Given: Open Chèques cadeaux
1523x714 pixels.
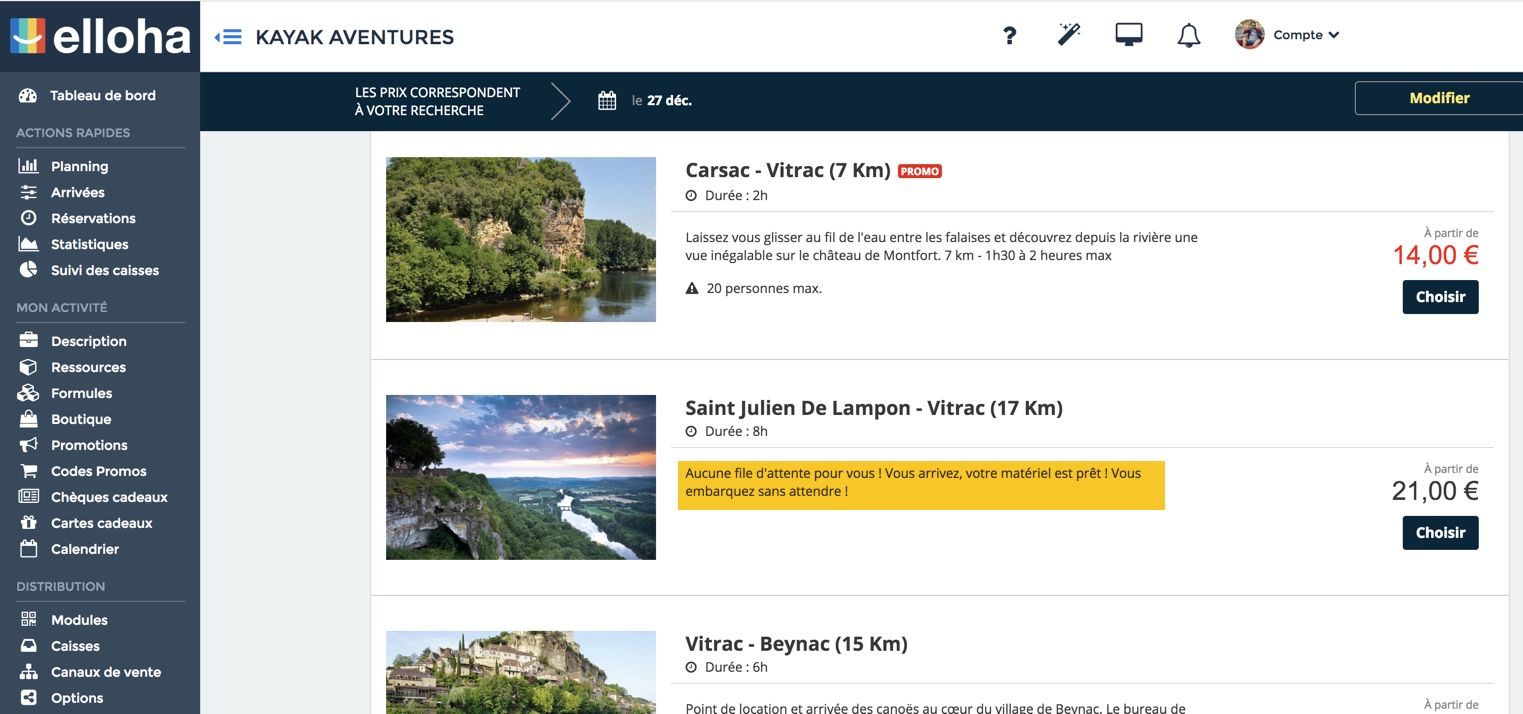Looking at the screenshot, I should 109,498.
